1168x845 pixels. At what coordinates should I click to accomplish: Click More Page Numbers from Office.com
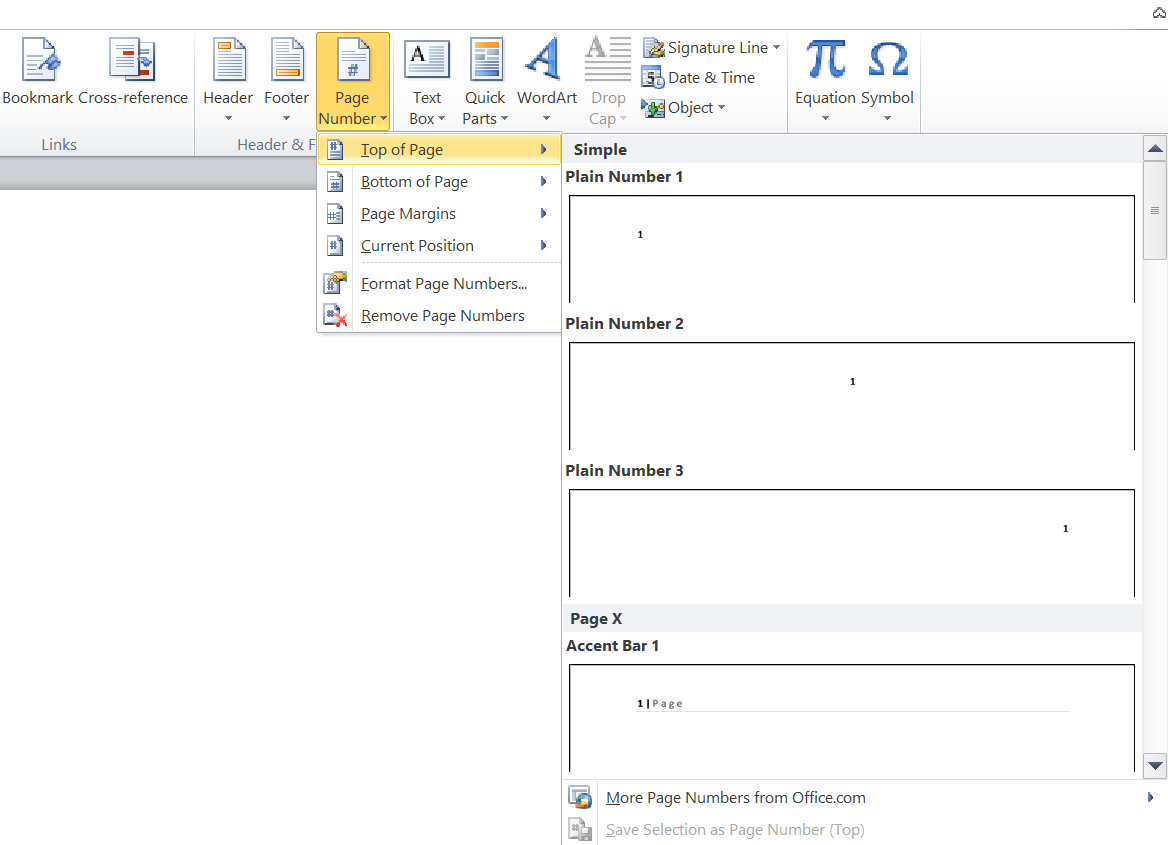735,797
